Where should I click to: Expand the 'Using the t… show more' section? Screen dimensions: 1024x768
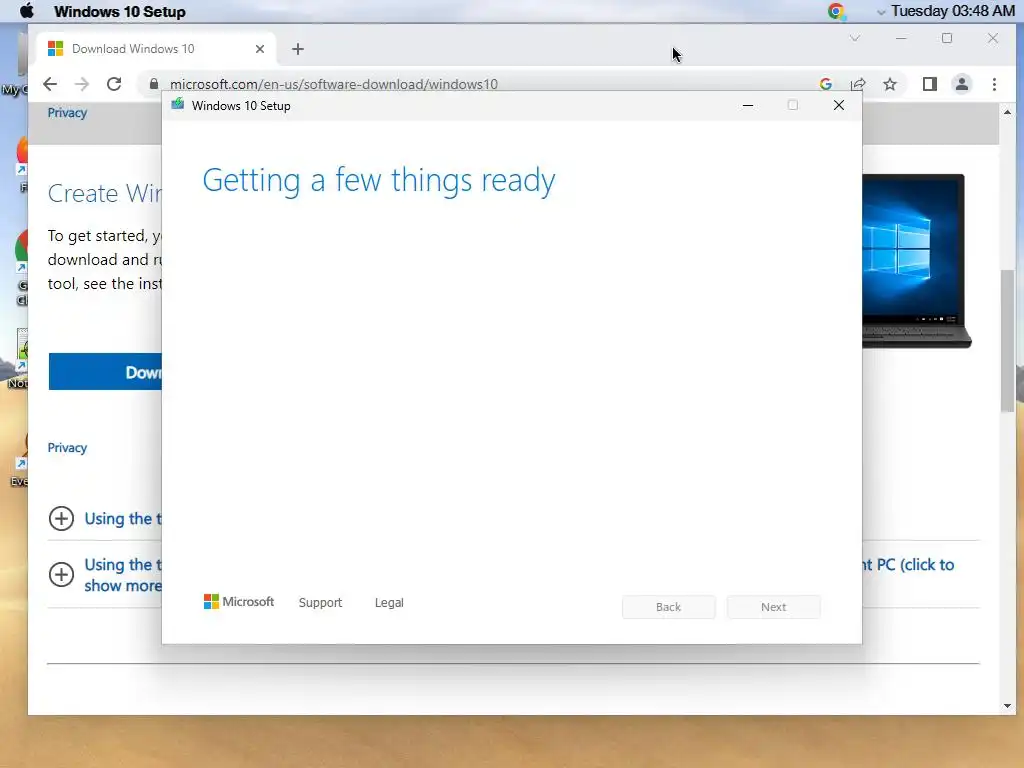[61, 575]
